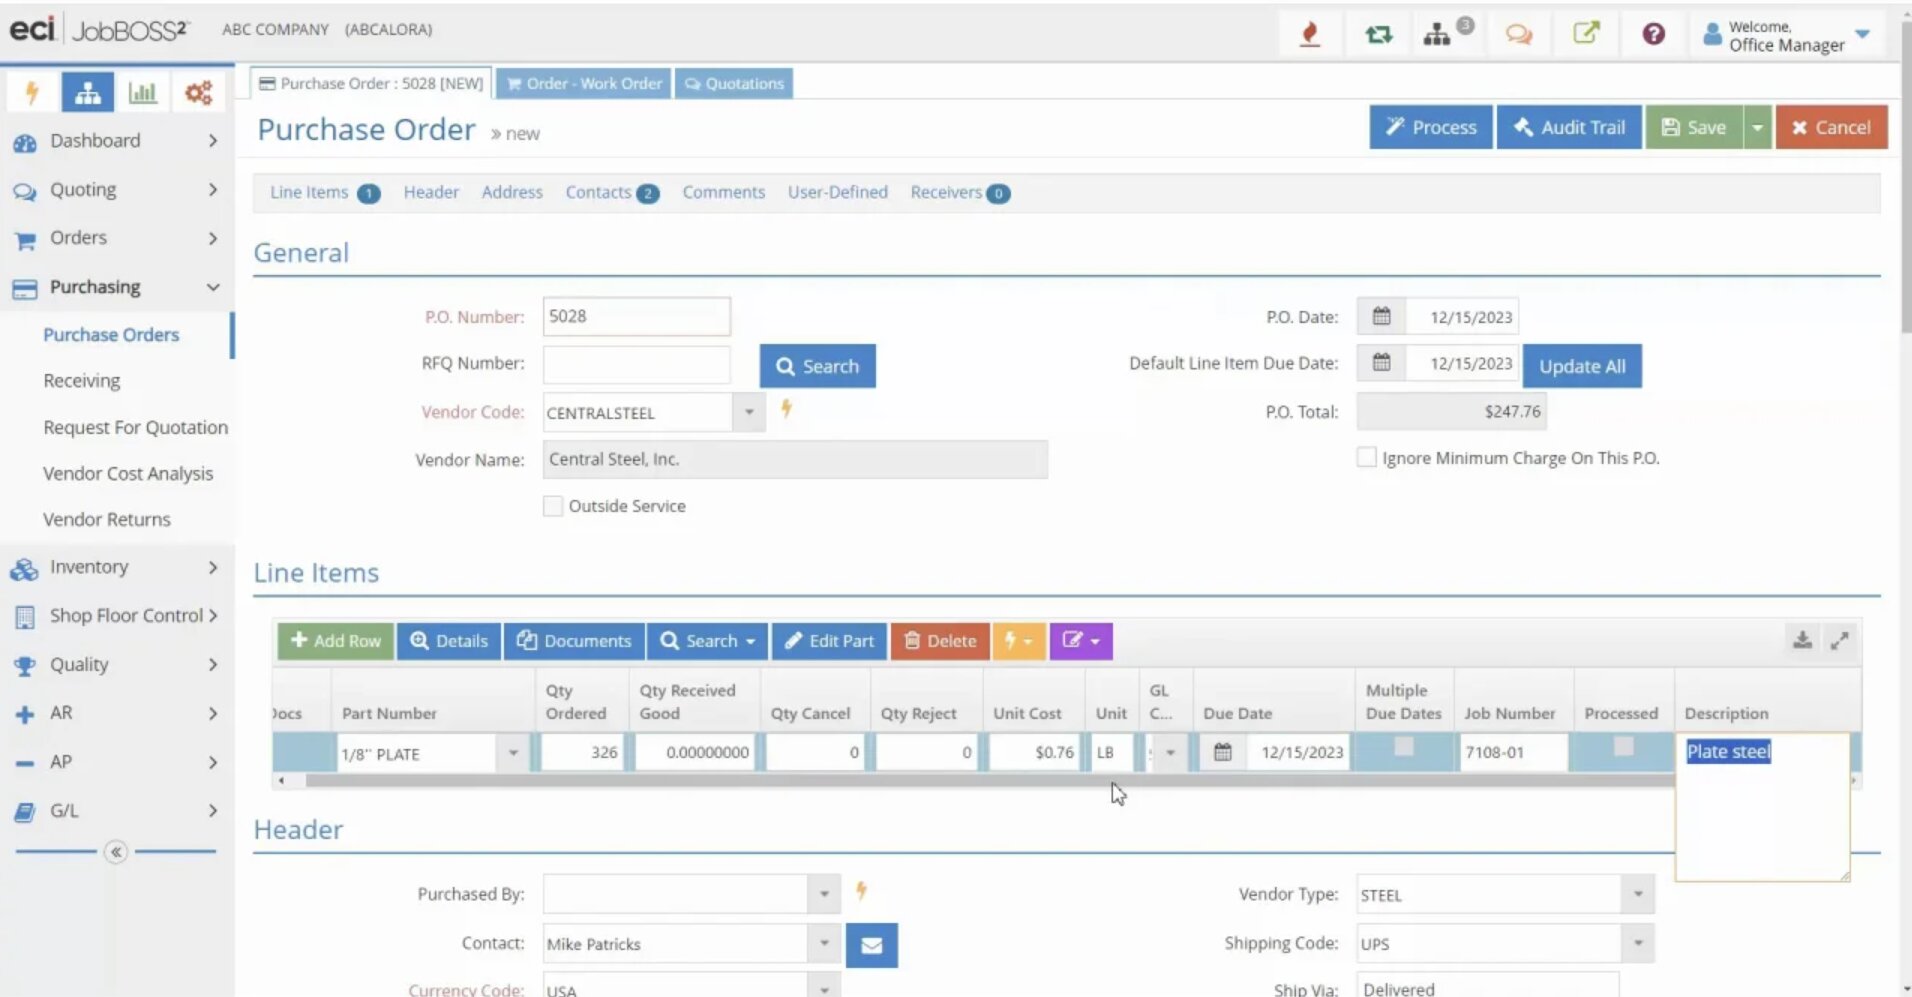The width and height of the screenshot is (1912, 997).
Task: Expand the Save button dropdown arrow
Action: [1757, 127]
